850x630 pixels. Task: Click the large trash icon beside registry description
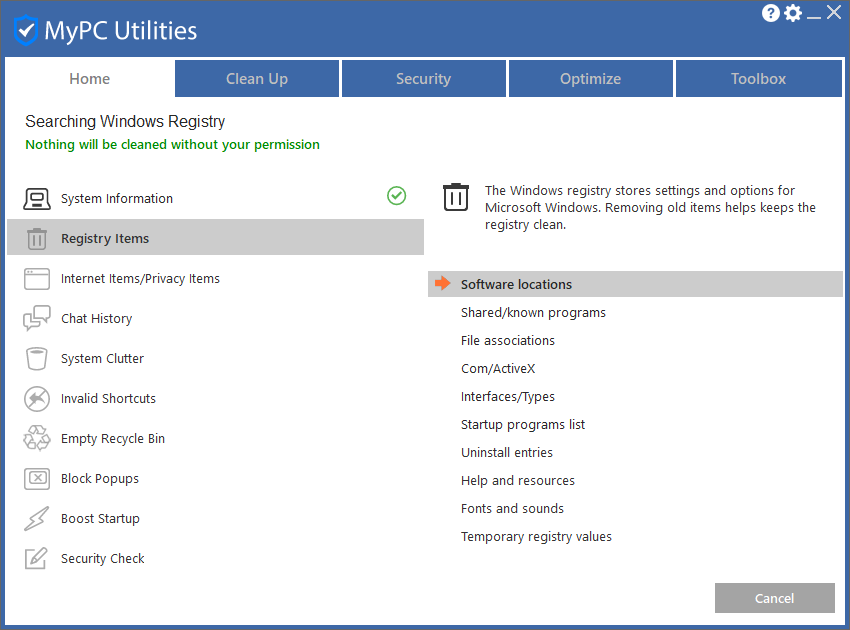point(456,197)
